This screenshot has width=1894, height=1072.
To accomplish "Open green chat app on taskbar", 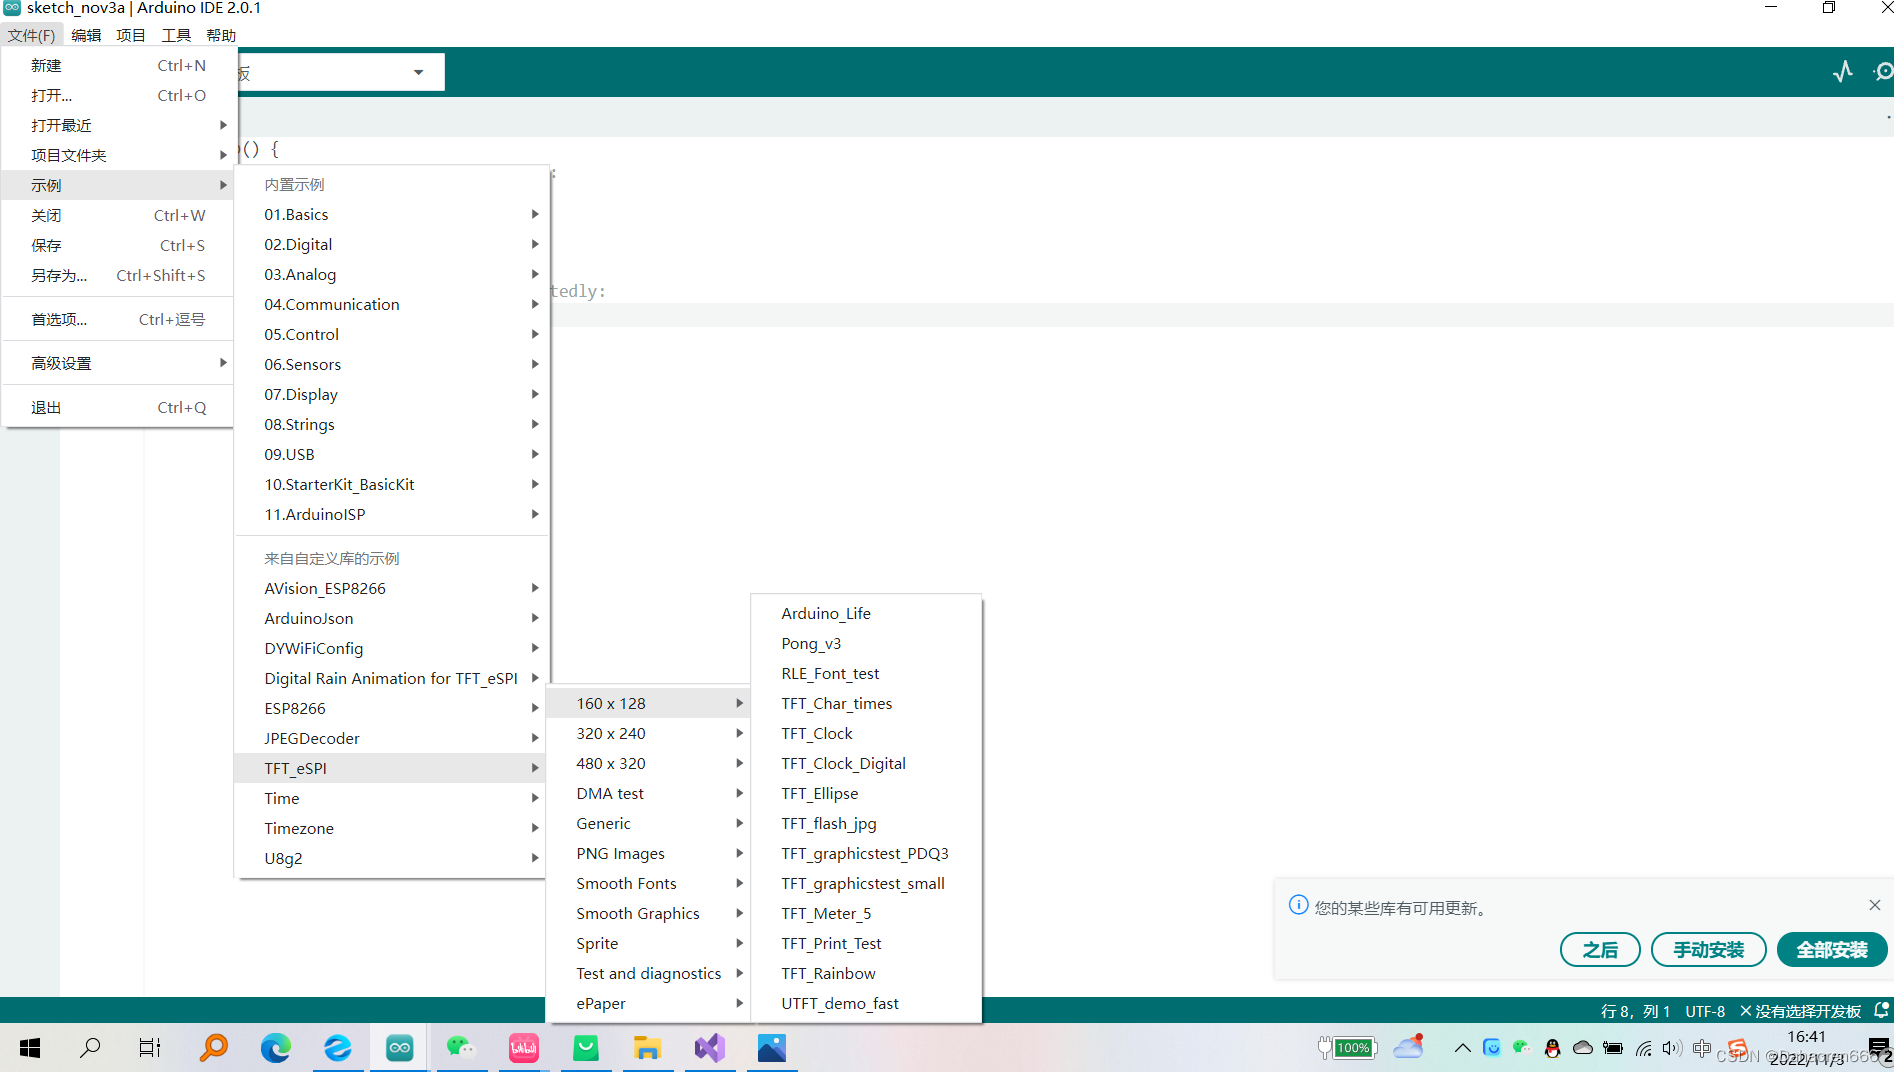I will pyautogui.click(x=585, y=1048).
